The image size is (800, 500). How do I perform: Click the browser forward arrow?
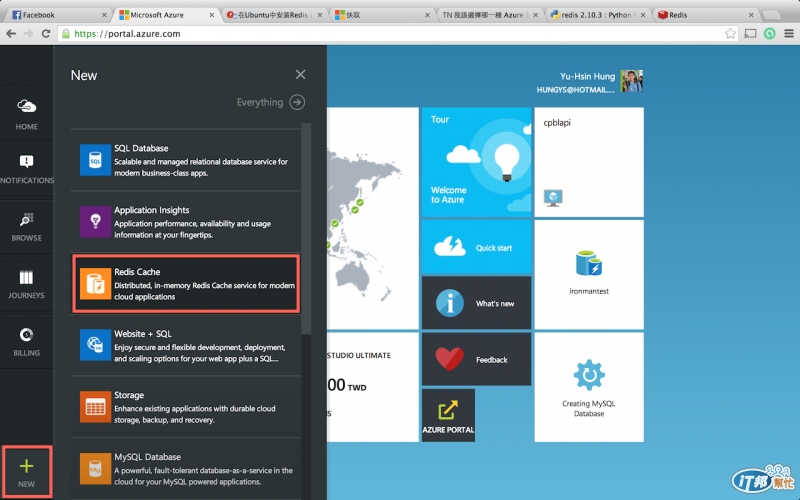28,34
